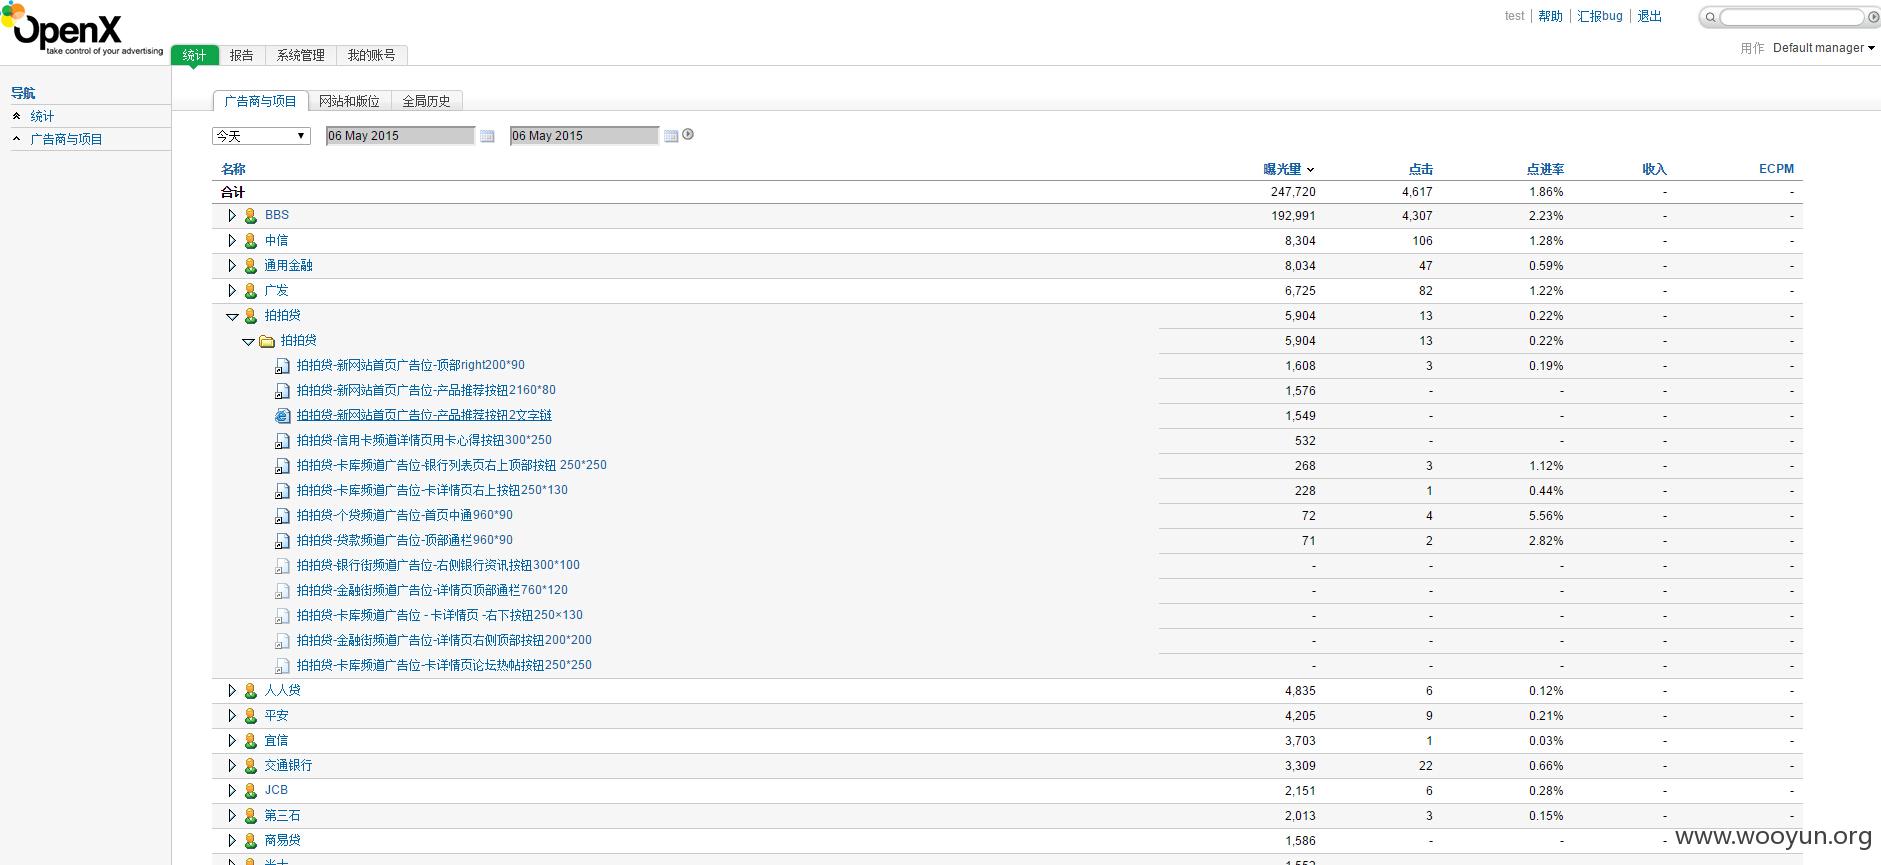Image resolution: width=1881 pixels, height=865 pixels.
Task: Click the 广发 advertiser icon
Action: pyautogui.click(x=251, y=291)
